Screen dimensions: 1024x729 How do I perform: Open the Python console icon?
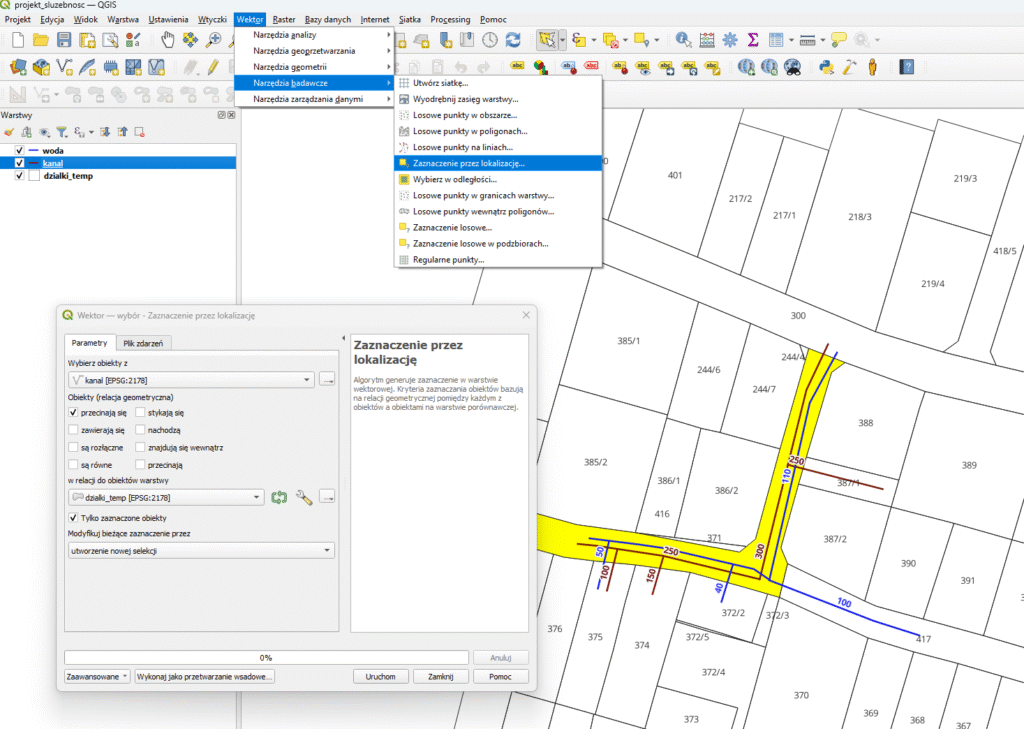tap(826, 67)
